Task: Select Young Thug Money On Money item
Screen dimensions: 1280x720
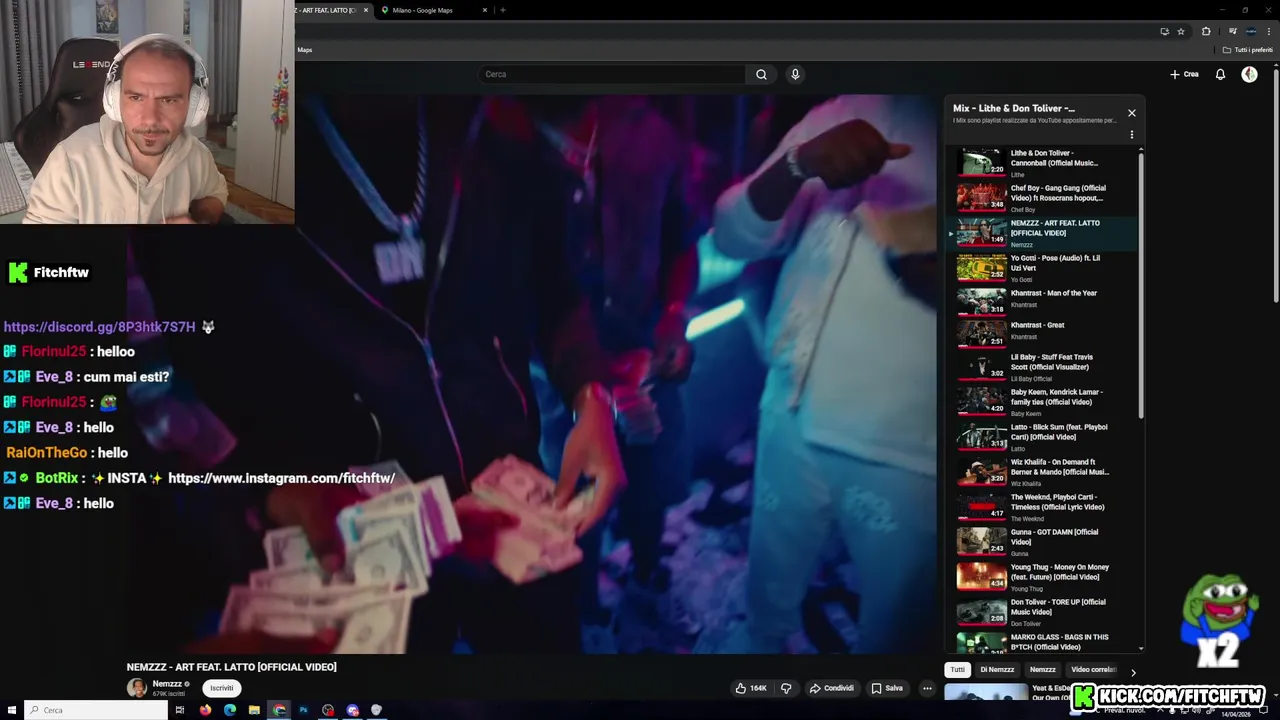Action: [1044, 577]
